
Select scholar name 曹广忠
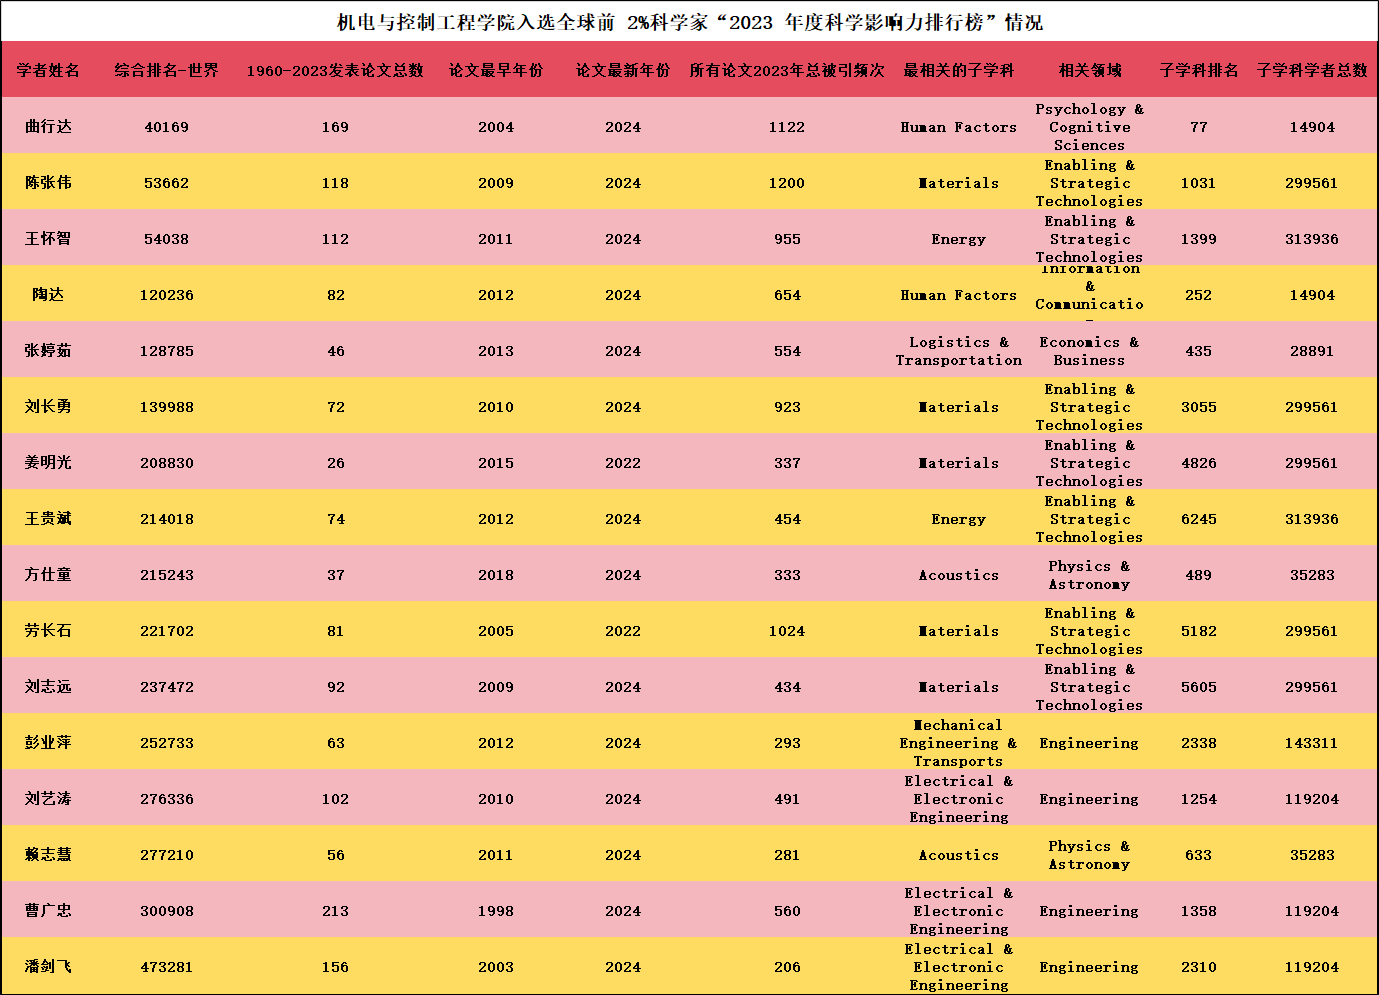[48, 911]
